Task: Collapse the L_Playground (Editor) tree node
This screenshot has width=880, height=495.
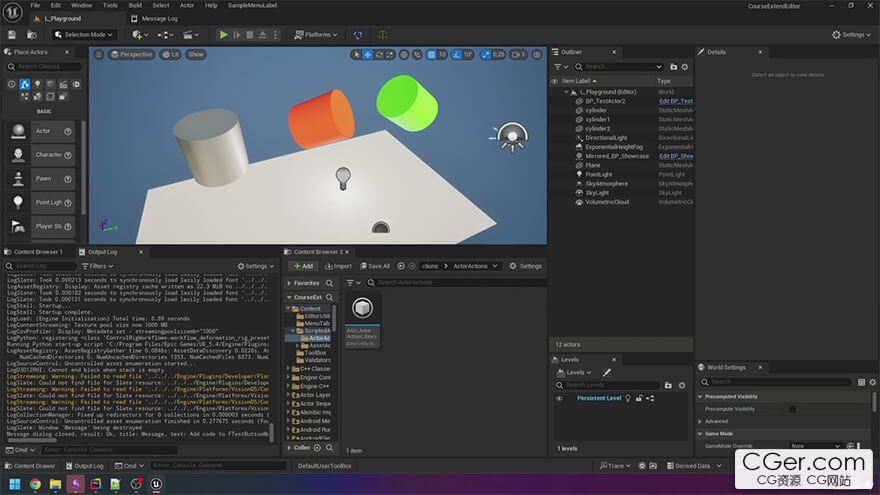Action: (x=566, y=92)
